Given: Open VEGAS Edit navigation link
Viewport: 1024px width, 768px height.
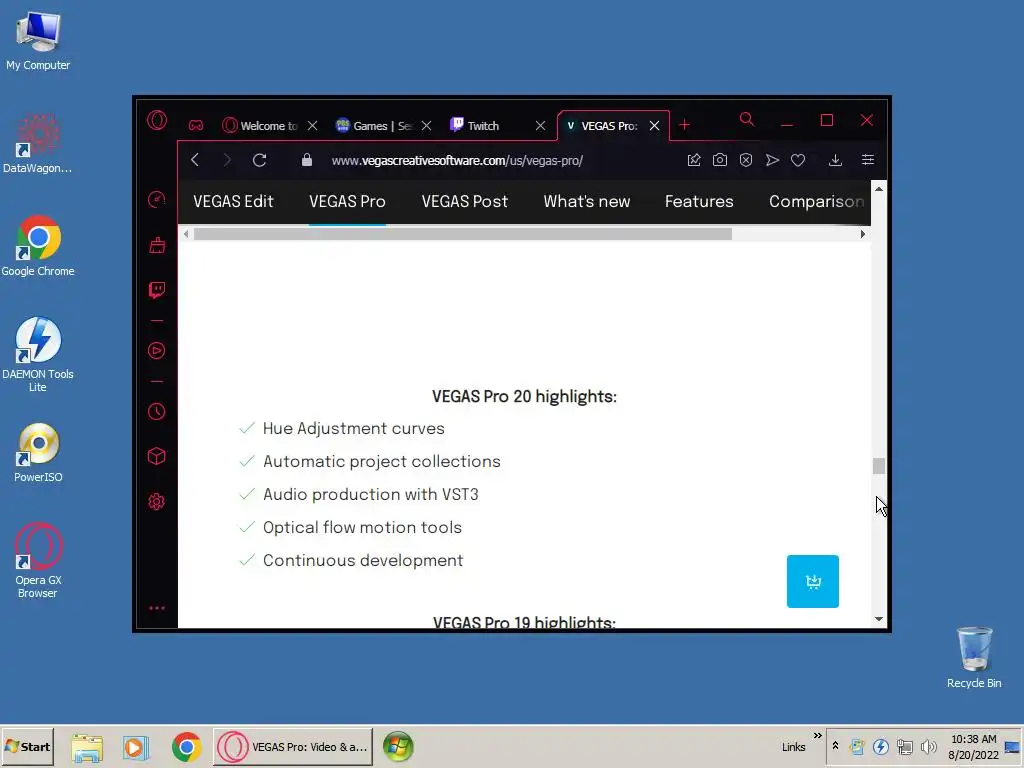Looking at the screenshot, I should (233, 201).
